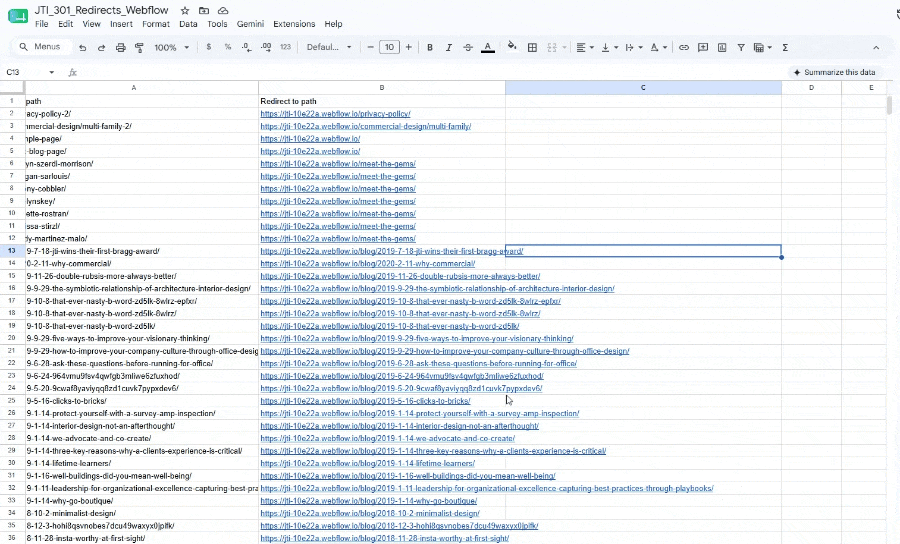The width and height of the screenshot is (900, 544).
Task: Toggle italic formatting
Action: (x=449, y=48)
